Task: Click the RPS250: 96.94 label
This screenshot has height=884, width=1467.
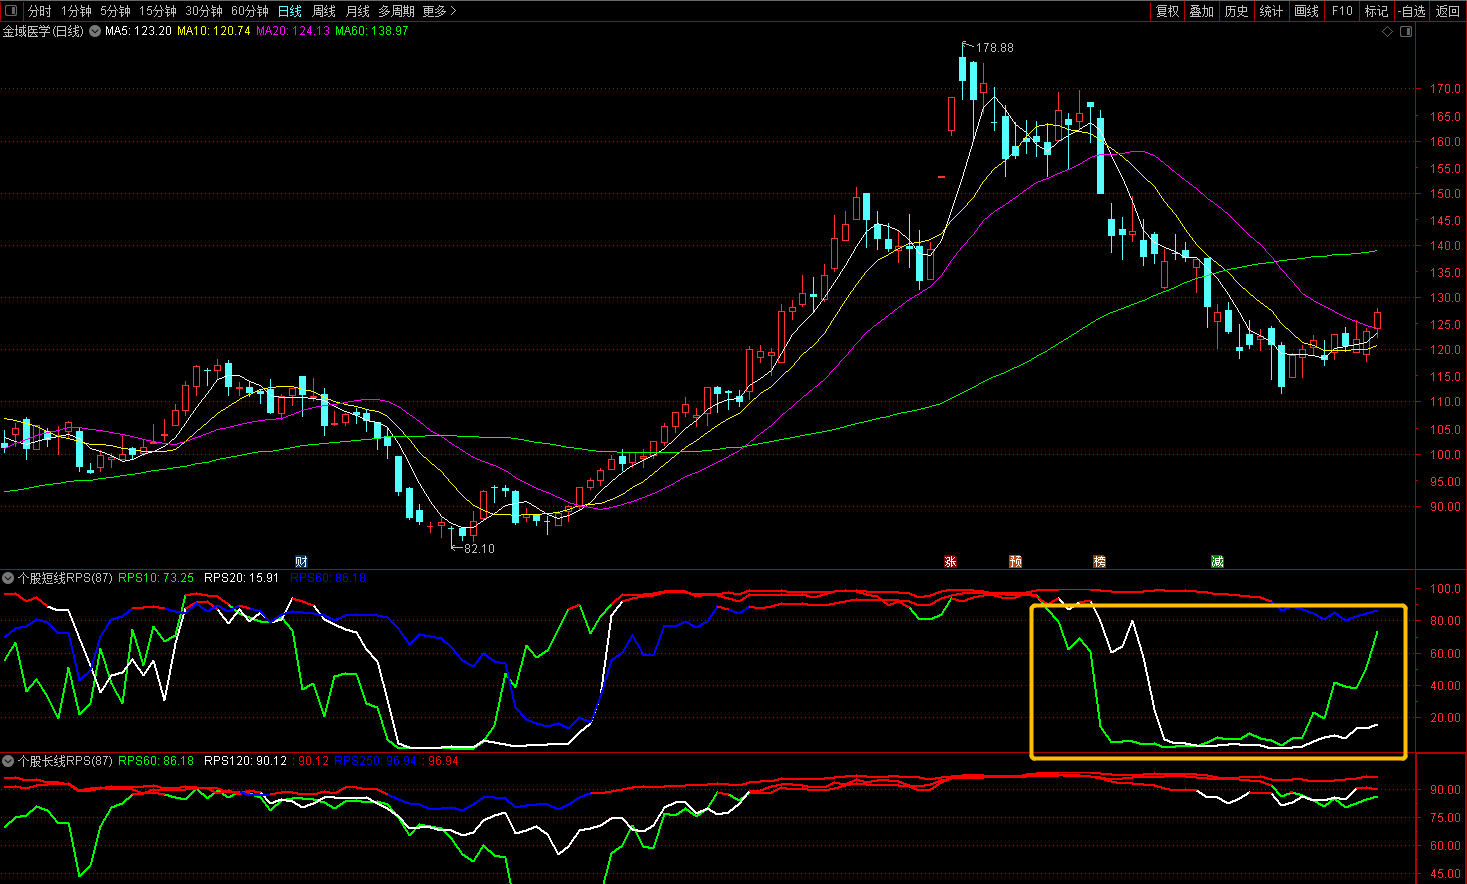Action: pos(376,761)
